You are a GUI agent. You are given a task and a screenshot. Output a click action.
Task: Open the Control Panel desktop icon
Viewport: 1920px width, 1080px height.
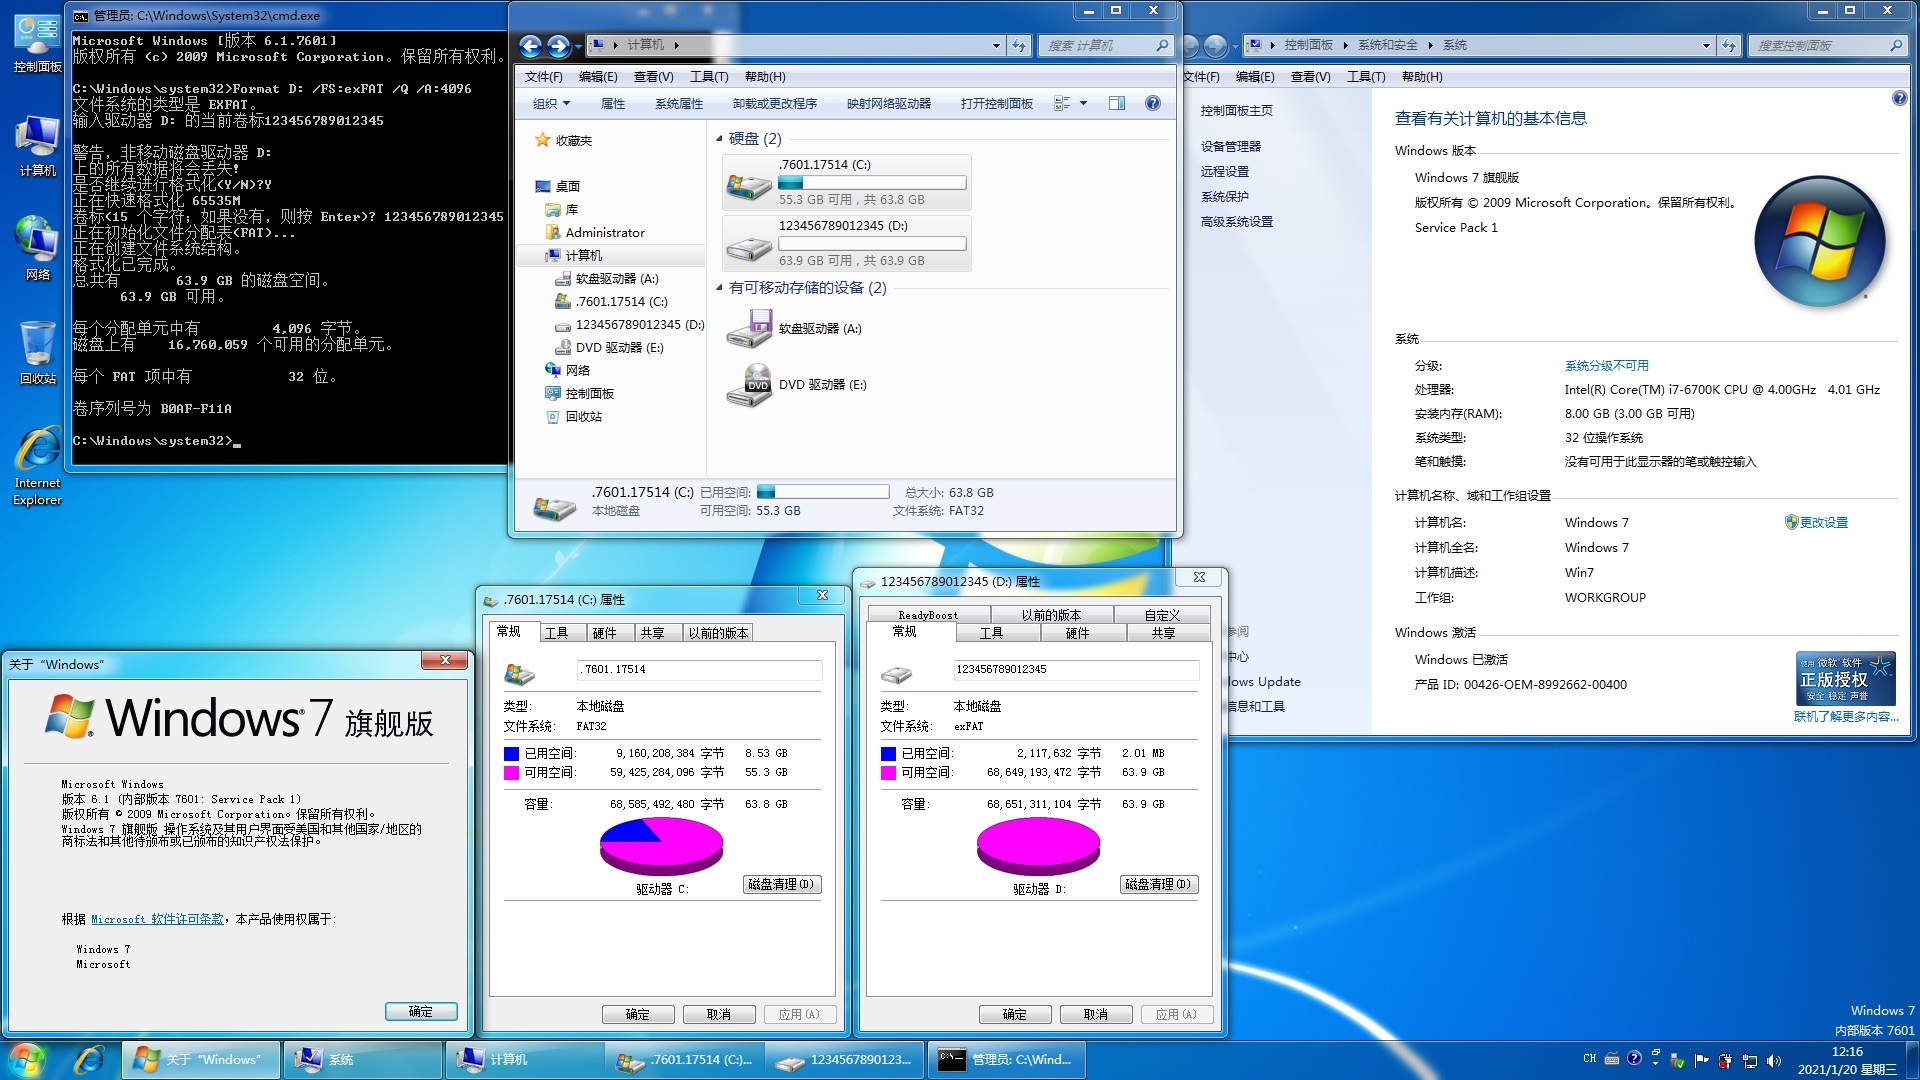point(37,44)
